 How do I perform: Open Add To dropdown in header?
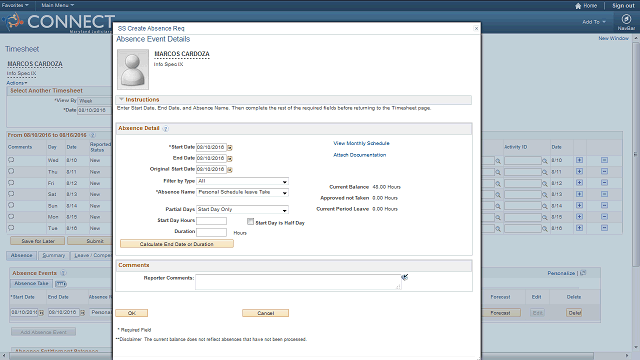point(594,22)
